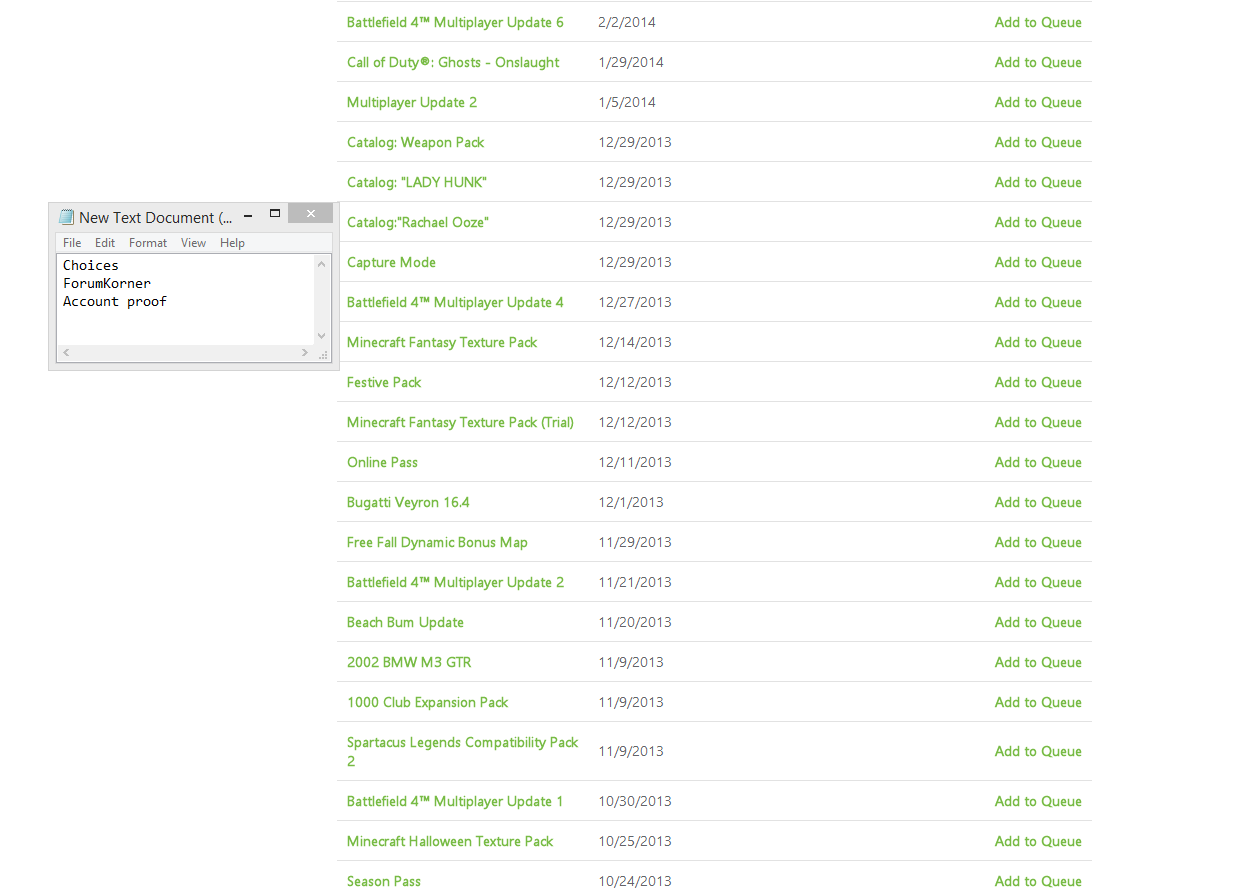Open the Help menu in Notepad

coord(232,243)
